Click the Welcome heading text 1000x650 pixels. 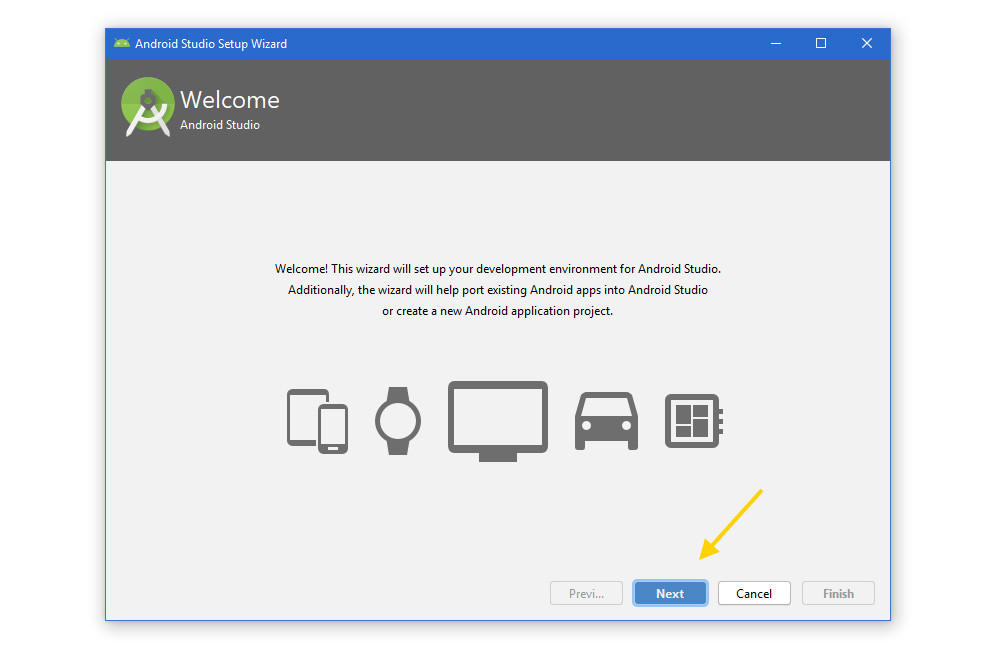[x=230, y=100]
